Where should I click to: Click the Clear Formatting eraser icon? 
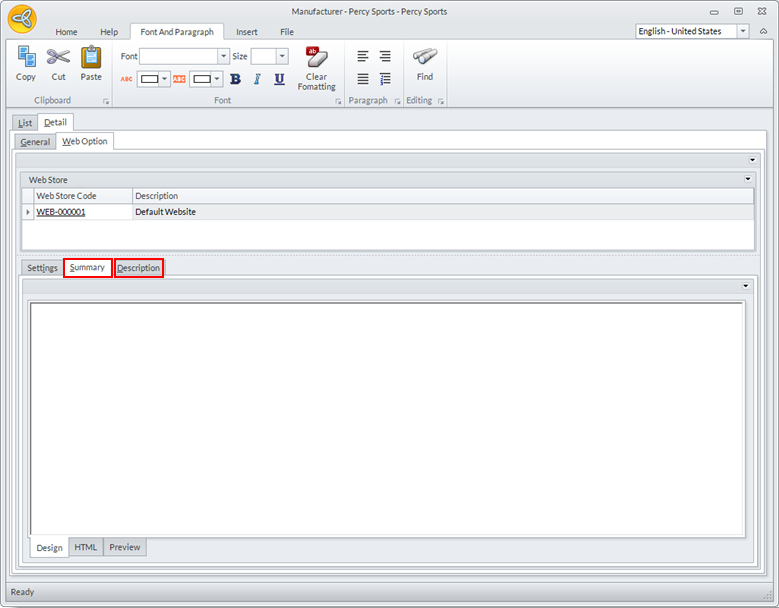click(316, 58)
